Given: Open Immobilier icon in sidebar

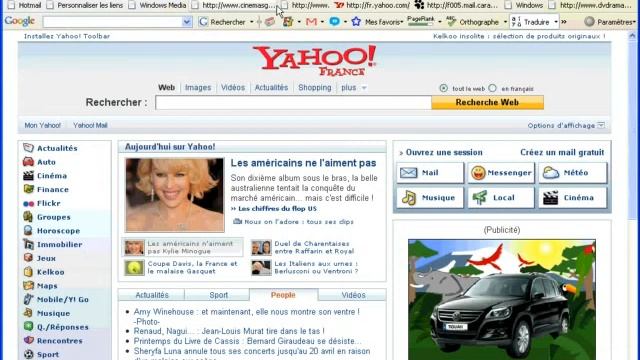Looking at the screenshot, I should (28, 244).
